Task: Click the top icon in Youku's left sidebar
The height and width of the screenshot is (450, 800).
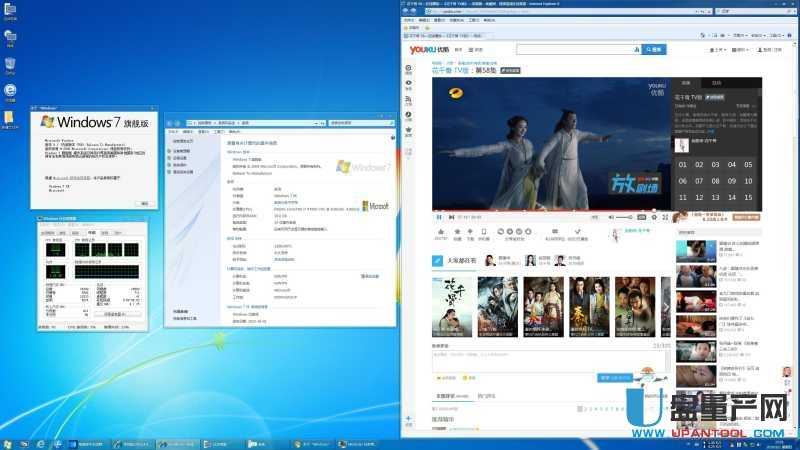Action: point(408,68)
